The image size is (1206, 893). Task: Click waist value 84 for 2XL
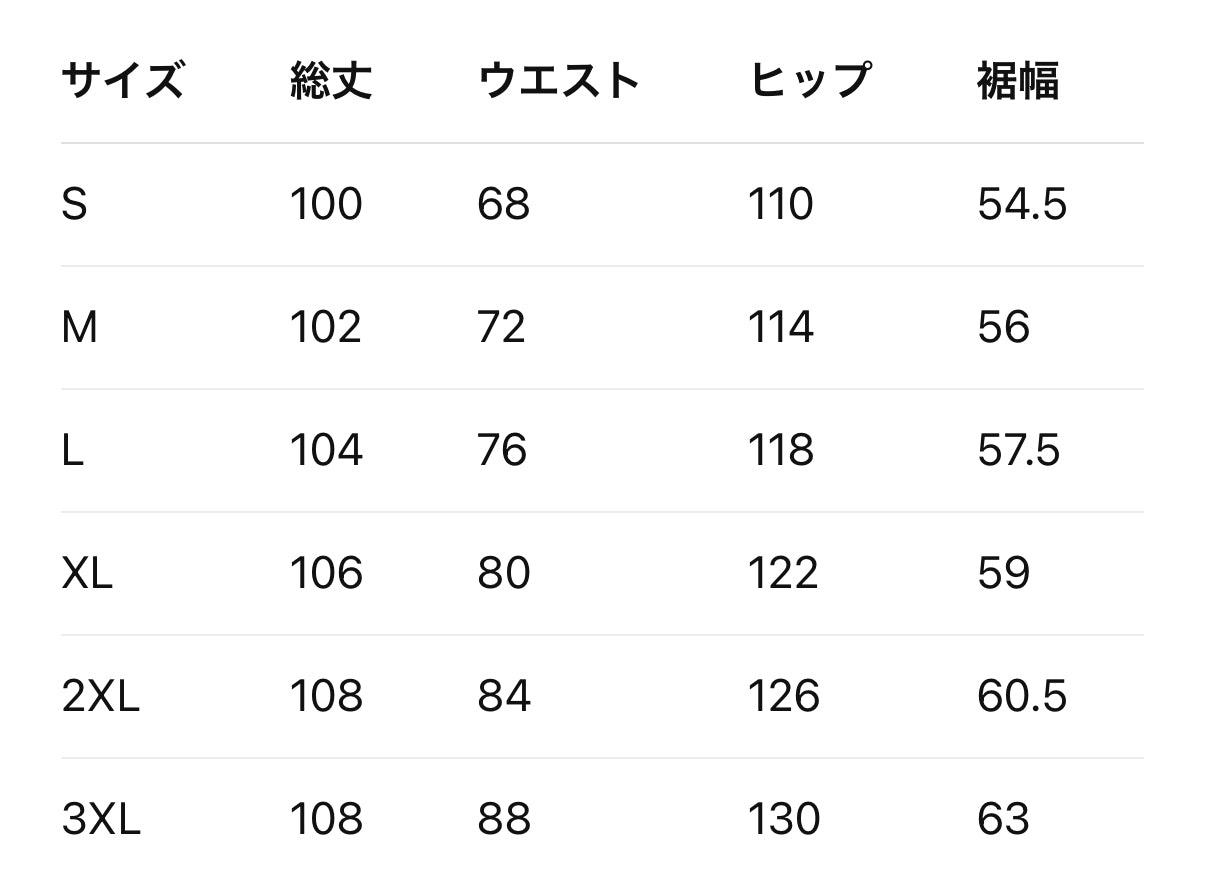503,697
